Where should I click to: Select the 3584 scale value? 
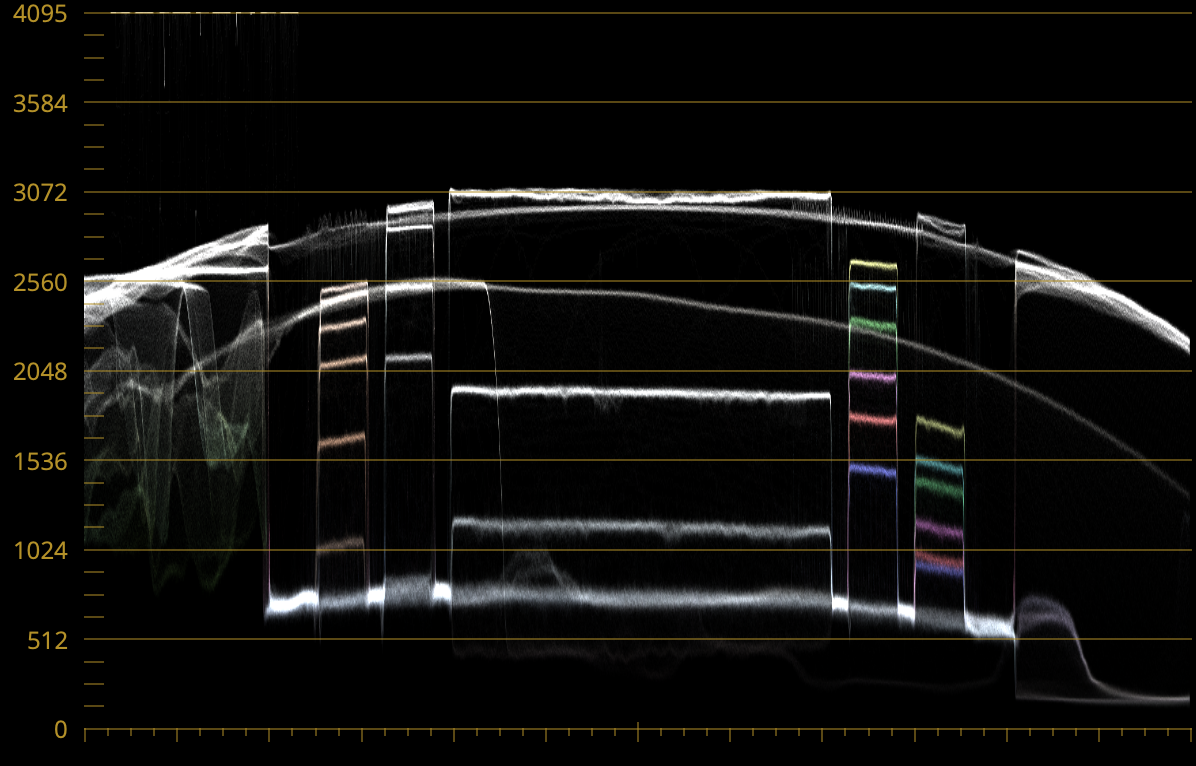point(40,103)
